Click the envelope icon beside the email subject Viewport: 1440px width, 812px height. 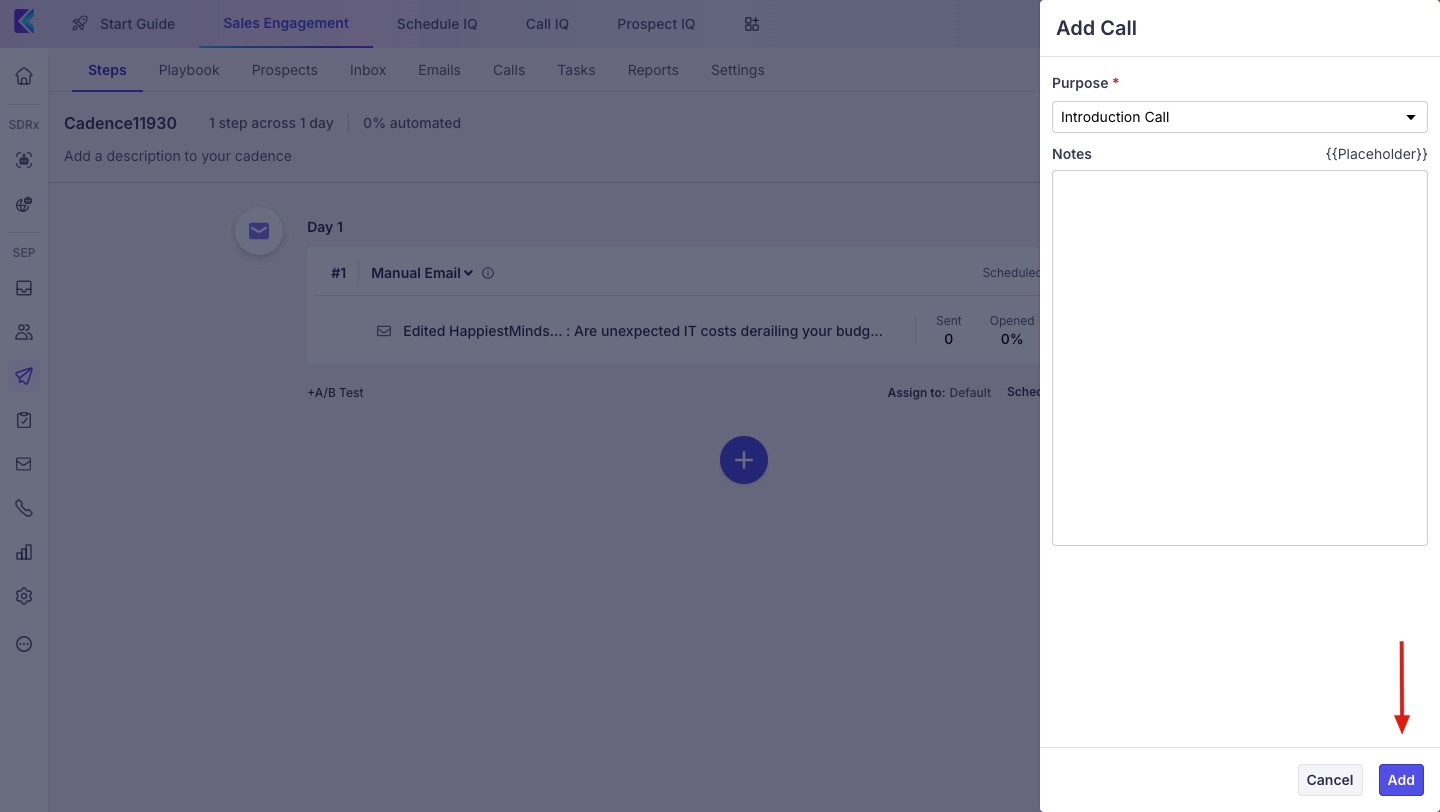[x=384, y=331]
